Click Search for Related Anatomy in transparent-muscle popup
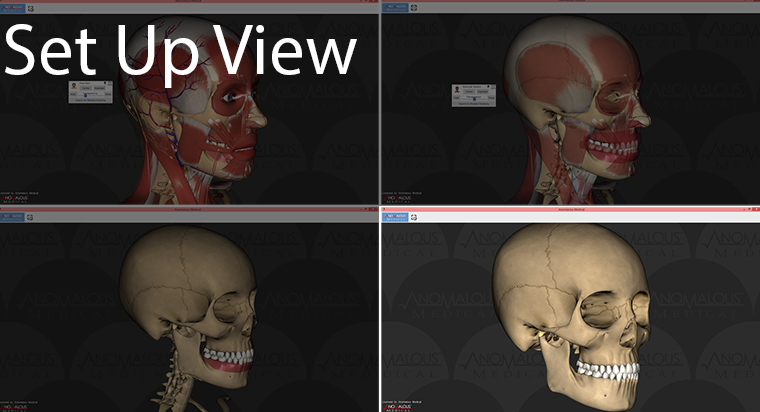 [474, 103]
